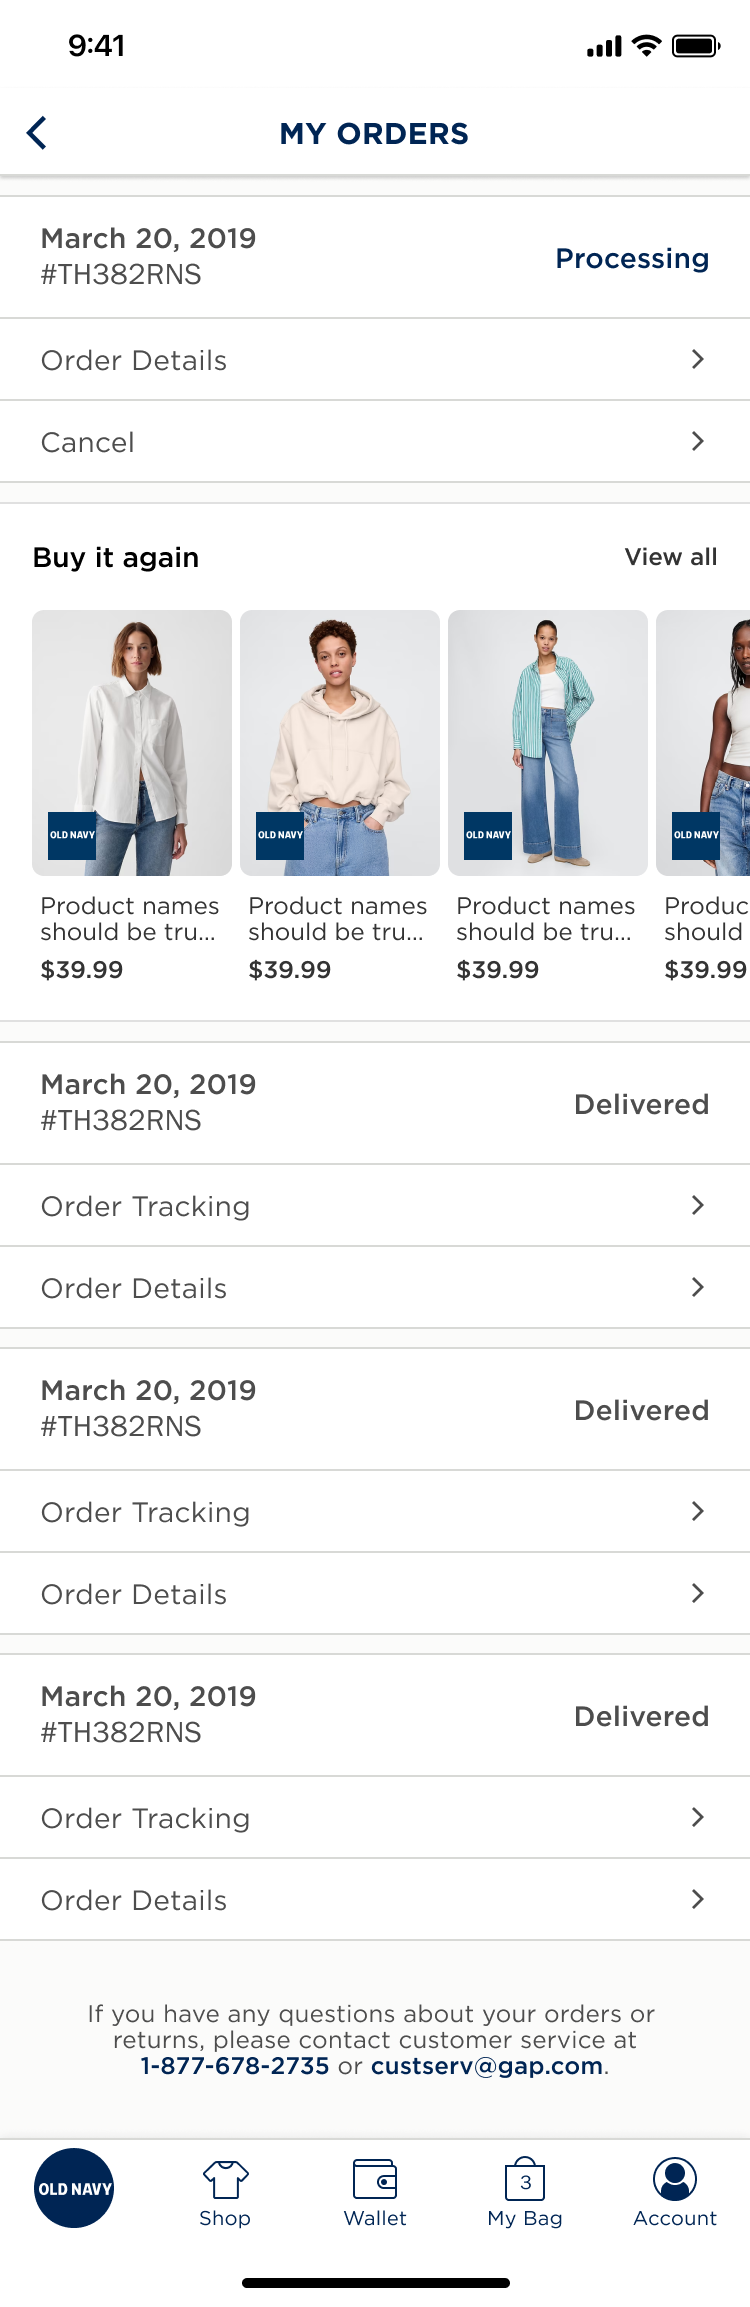Expand Order Details for the Processing order
This screenshot has width=750, height=2307.
point(375,360)
